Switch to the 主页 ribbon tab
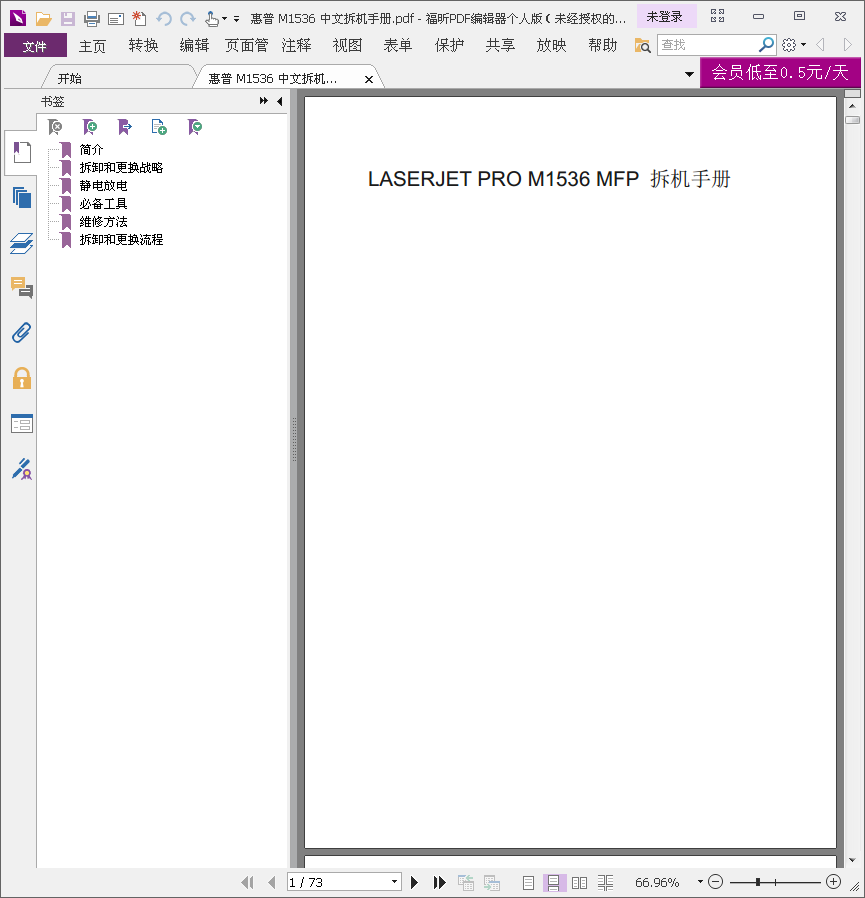The image size is (865, 898). [92, 46]
